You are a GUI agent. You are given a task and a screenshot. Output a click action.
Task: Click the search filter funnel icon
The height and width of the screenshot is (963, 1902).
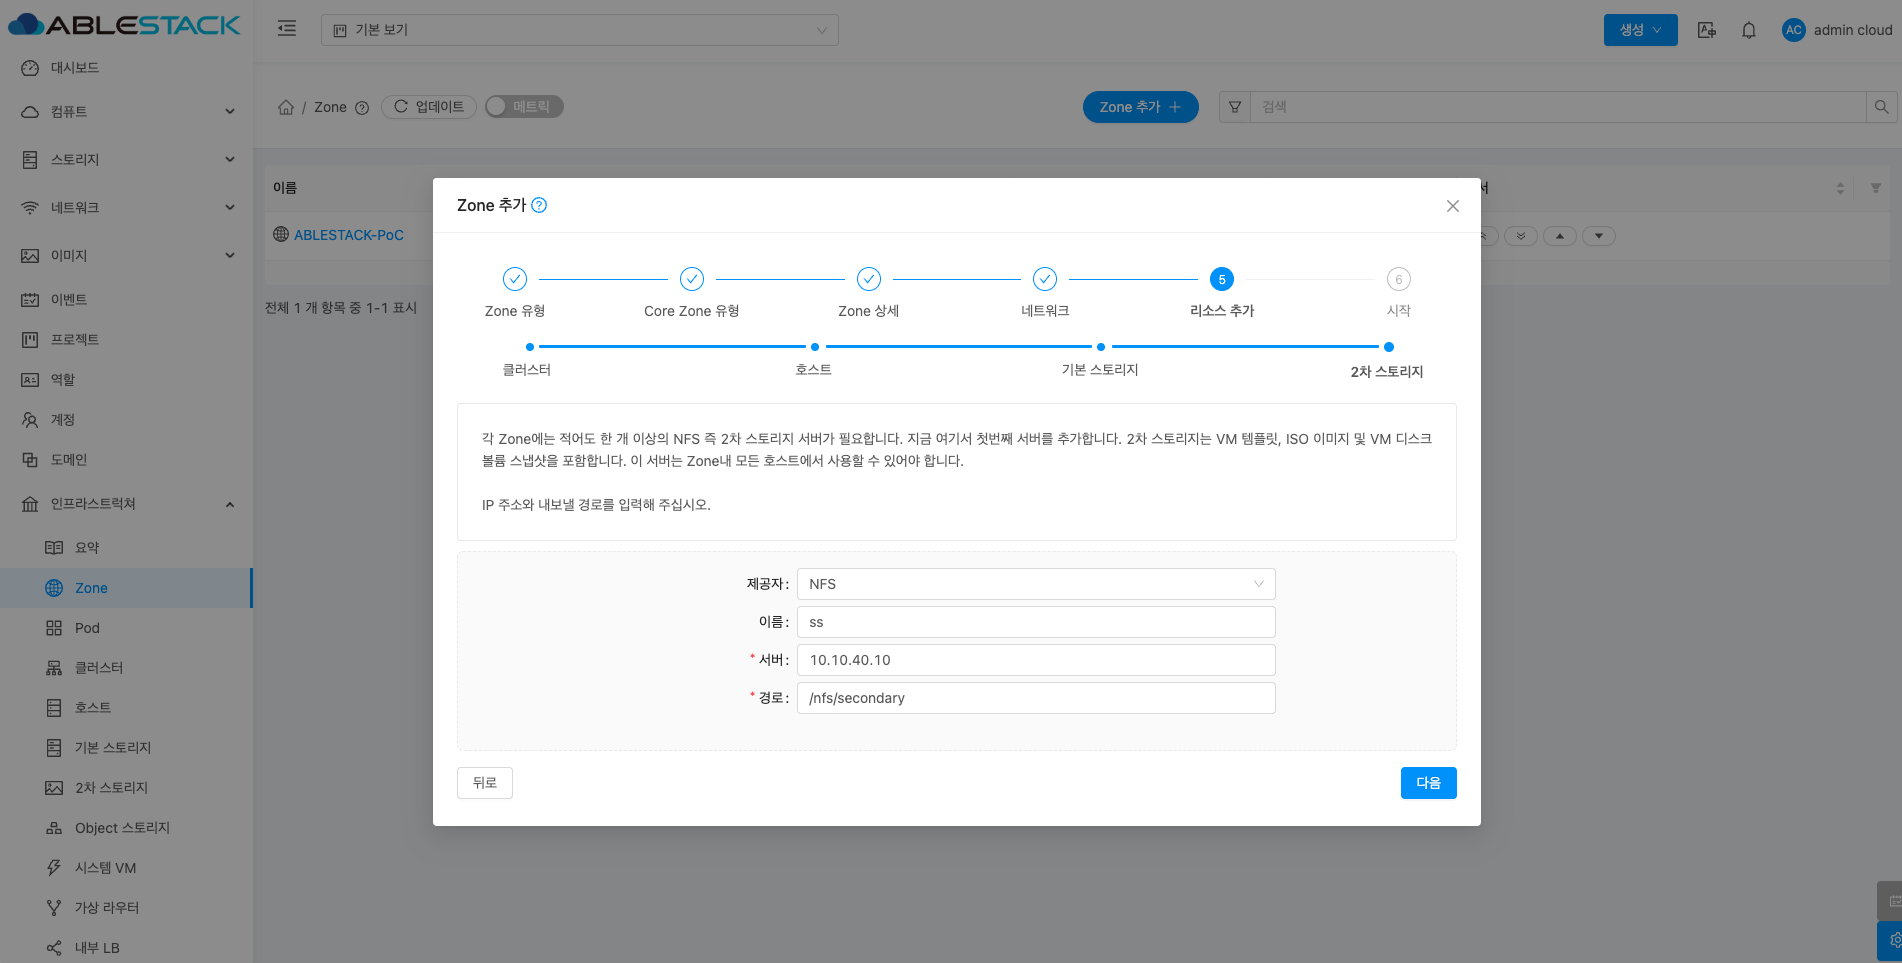pyautogui.click(x=1235, y=107)
